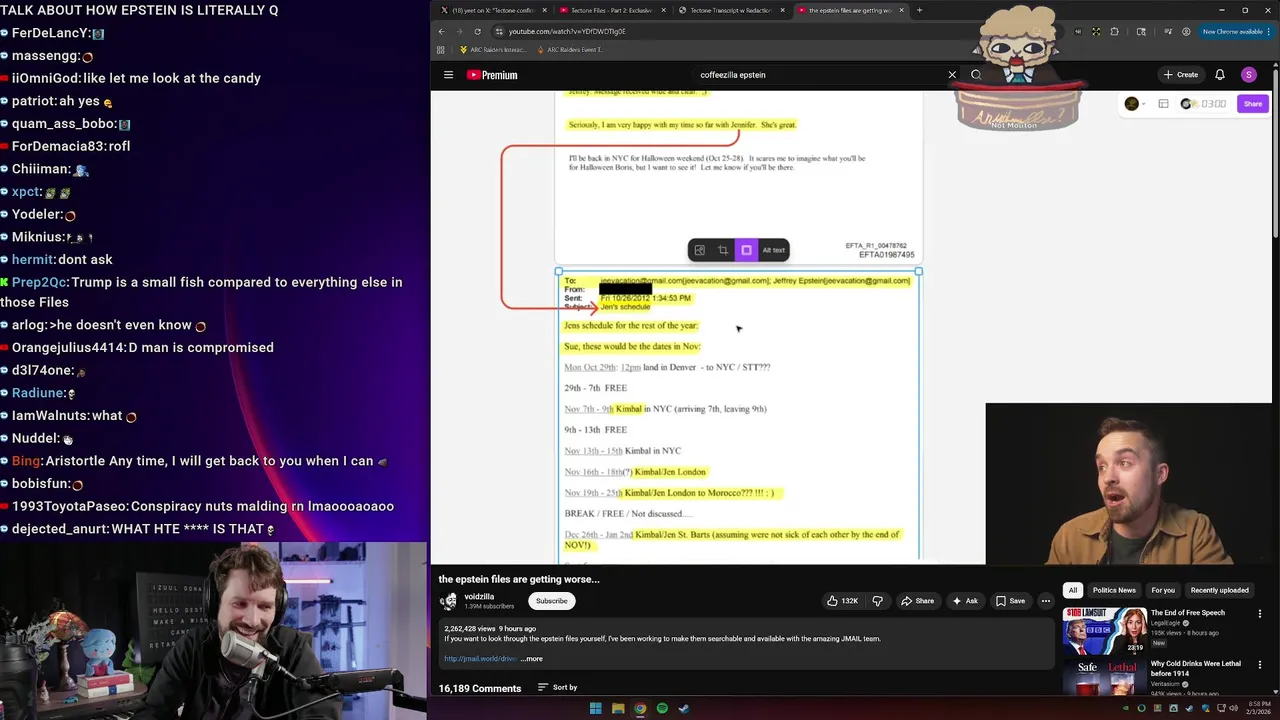Open the Sort by comments dropdown
Viewport: 1280px width, 720px height.
pos(558,687)
